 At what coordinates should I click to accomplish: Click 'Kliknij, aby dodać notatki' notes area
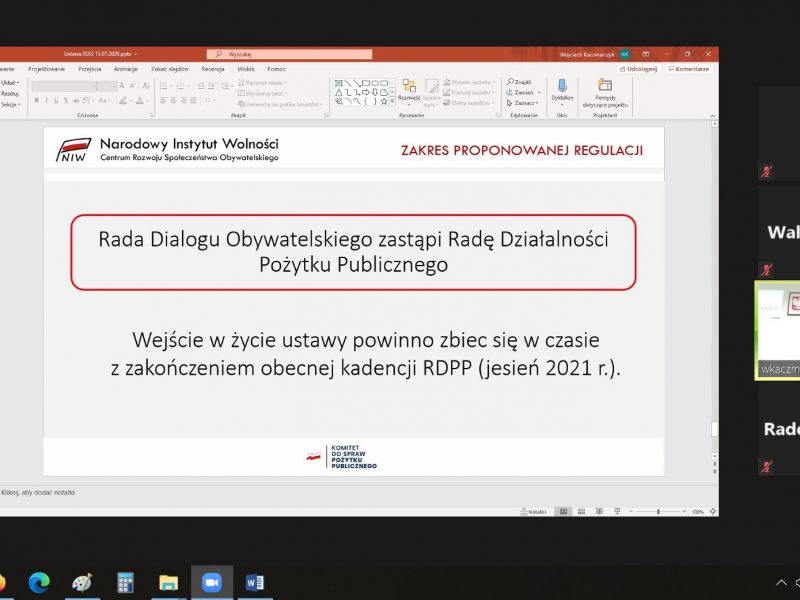38,492
